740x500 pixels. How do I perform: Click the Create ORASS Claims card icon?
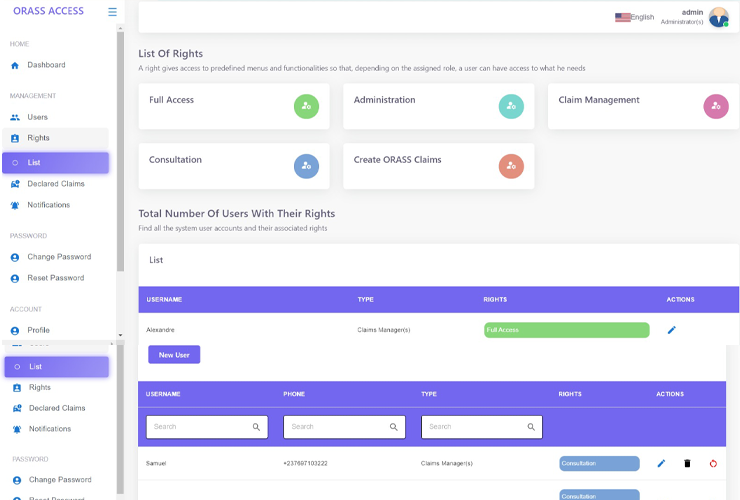coord(510,166)
